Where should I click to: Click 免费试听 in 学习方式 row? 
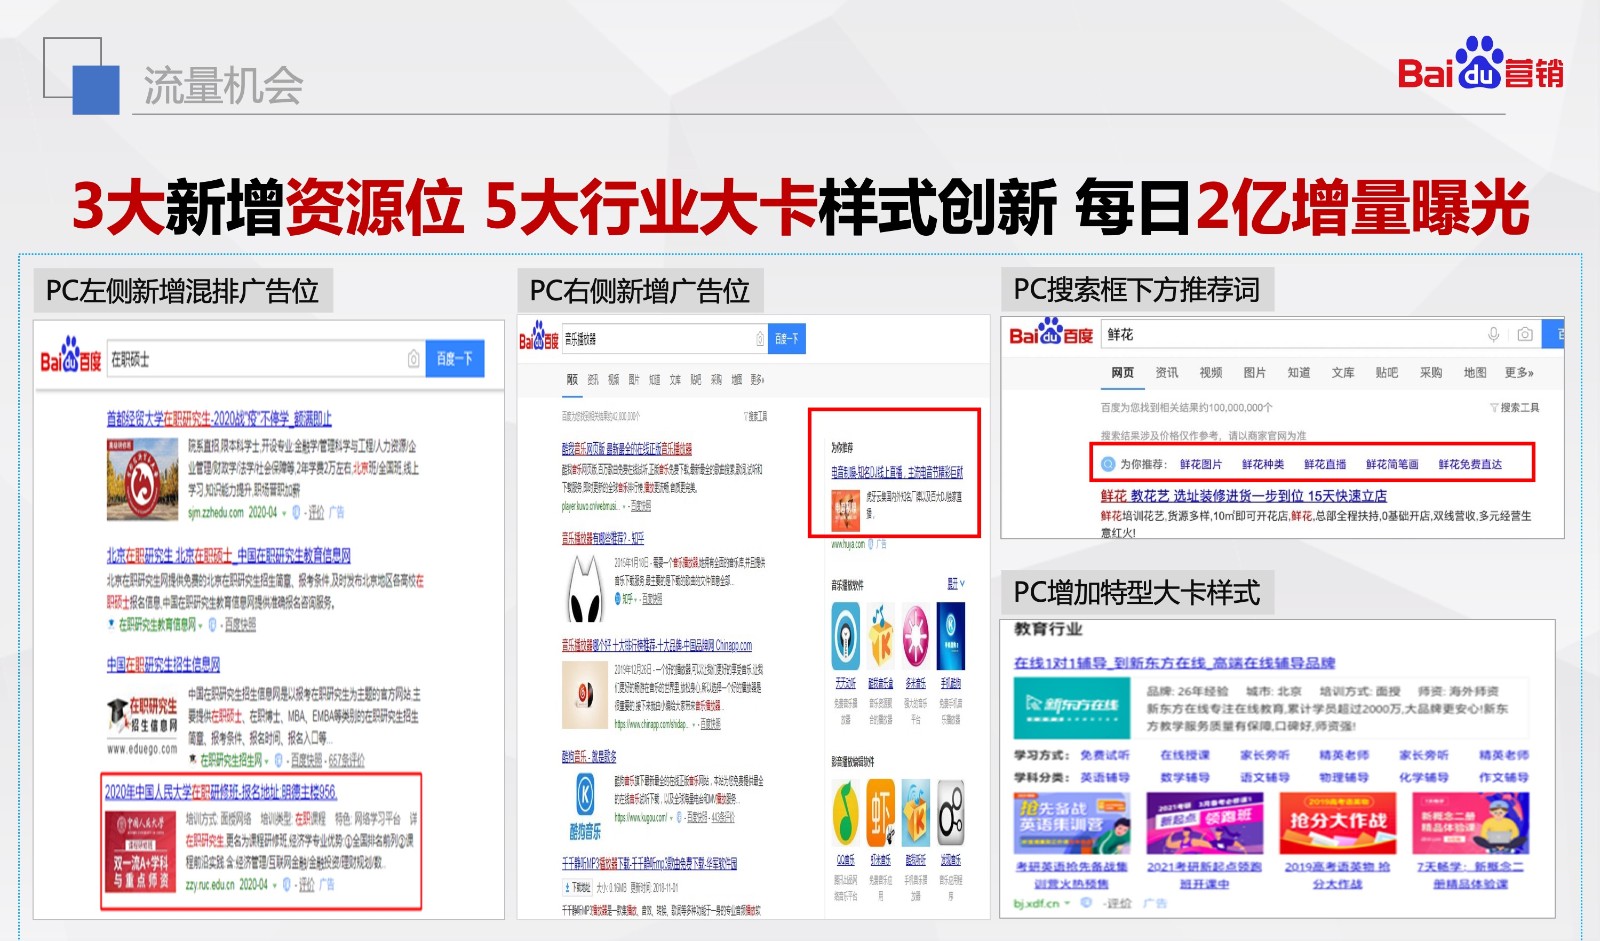[x=1105, y=755]
